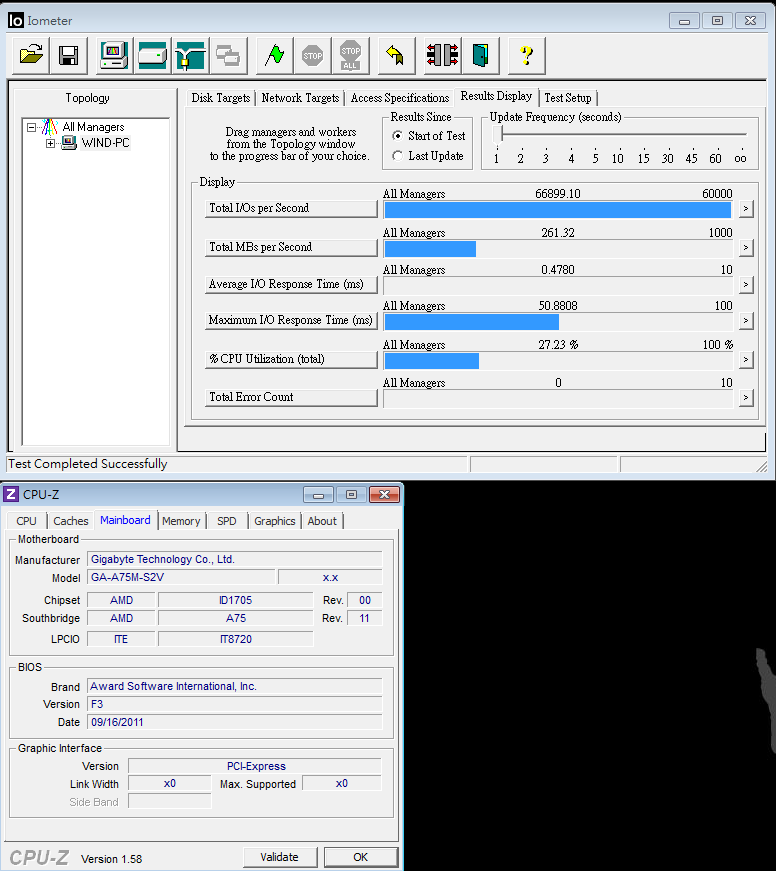Click % CPU Utilization (total) button

click(291, 359)
